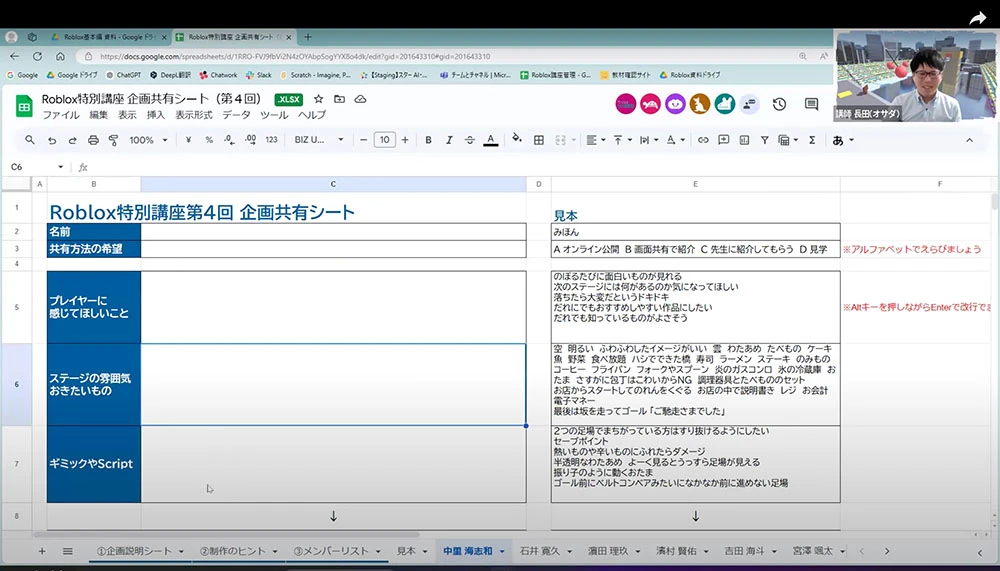Open text rotation dropdown
Screen dimensions: 1000x571
pos(675,140)
